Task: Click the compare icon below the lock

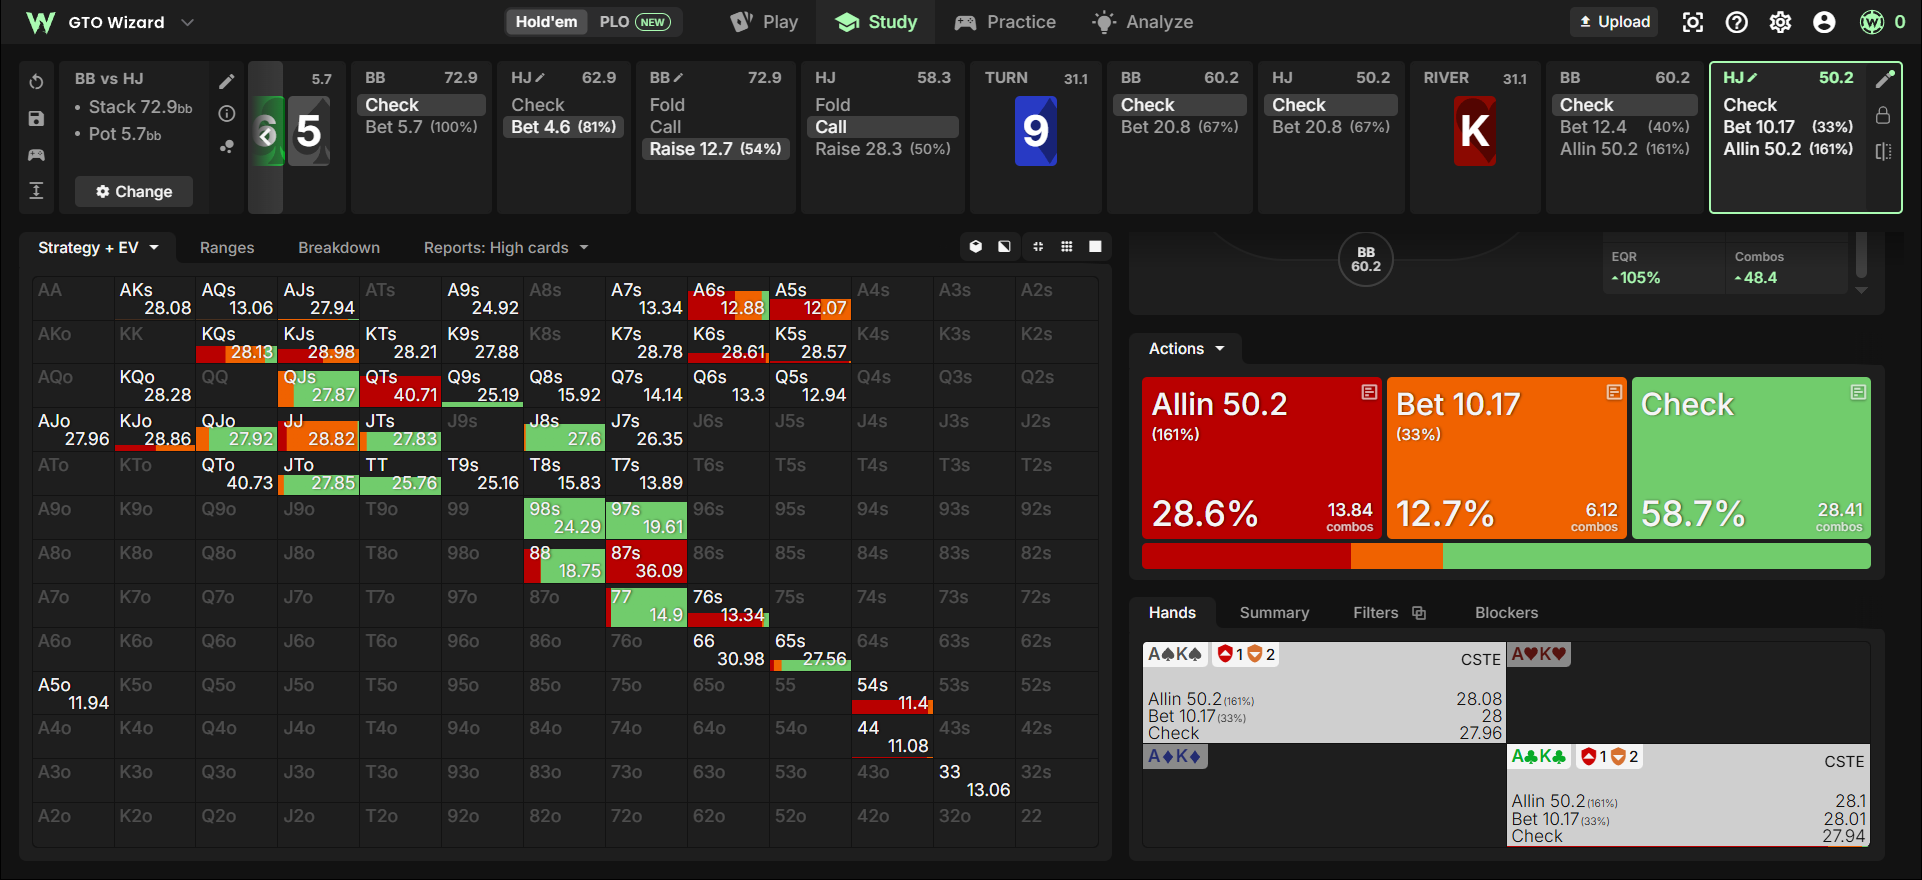Action: click(1883, 151)
